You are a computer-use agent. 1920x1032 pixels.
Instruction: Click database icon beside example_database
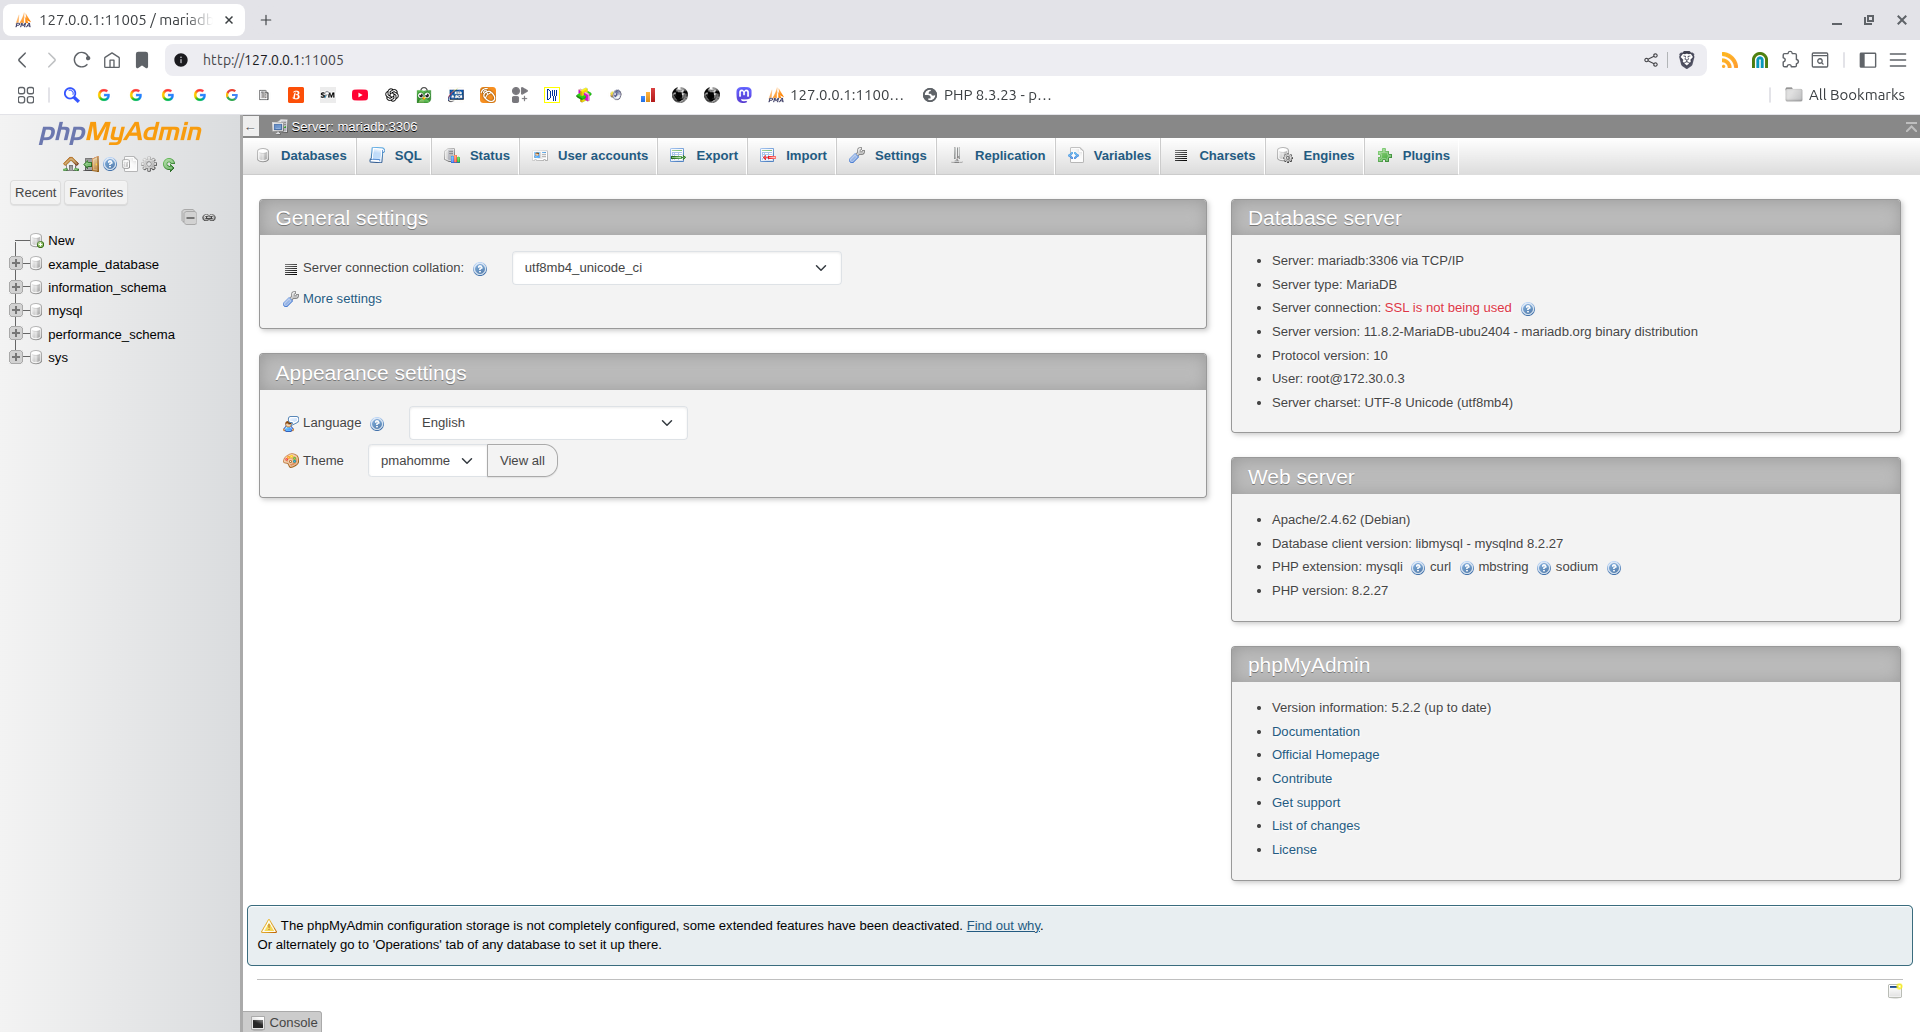pos(36,264)
